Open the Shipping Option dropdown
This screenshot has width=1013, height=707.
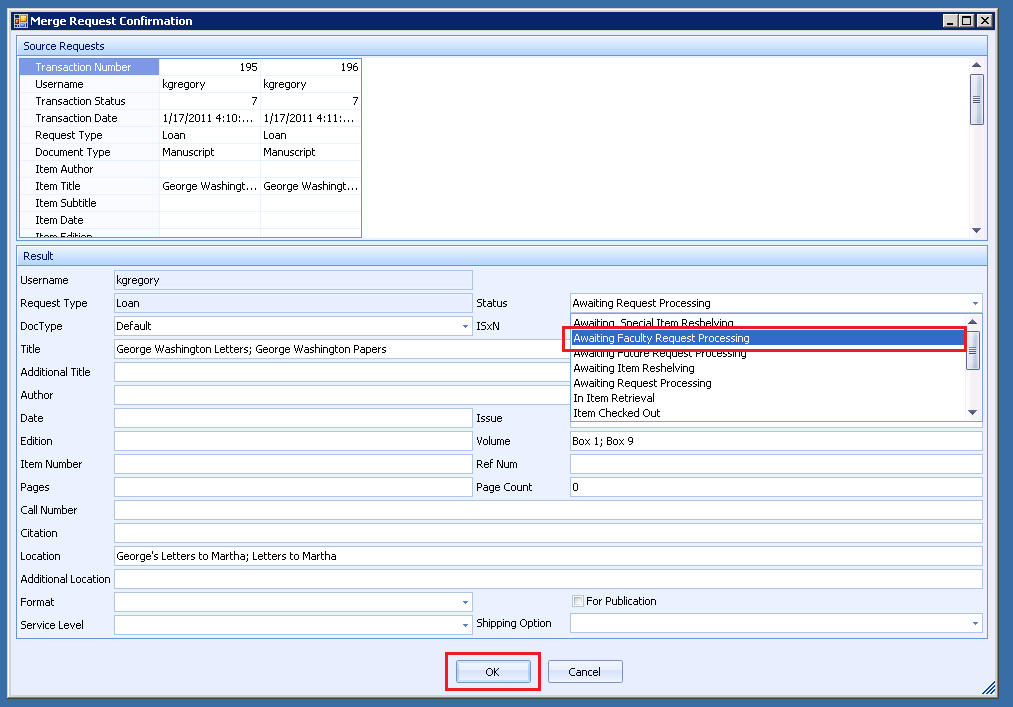pyautogui.click(x=975, y=623)
